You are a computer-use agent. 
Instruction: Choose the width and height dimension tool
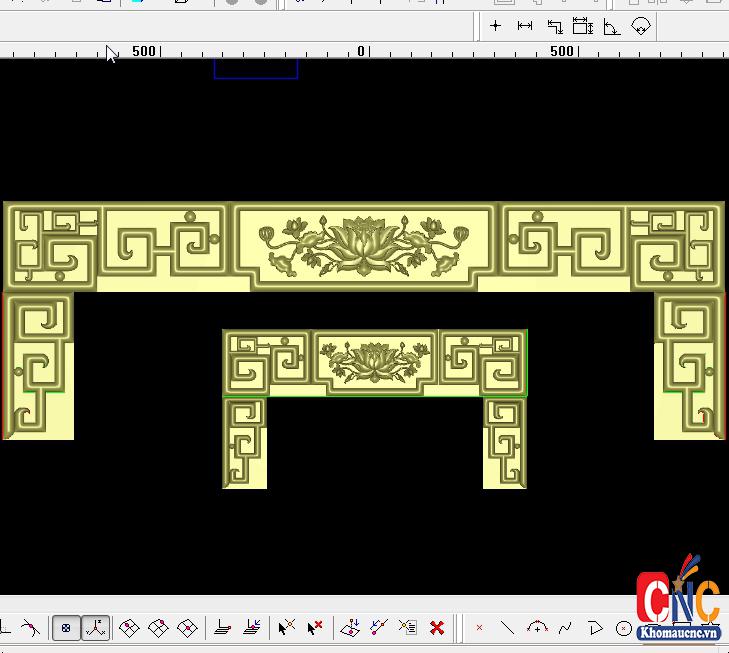583,26
